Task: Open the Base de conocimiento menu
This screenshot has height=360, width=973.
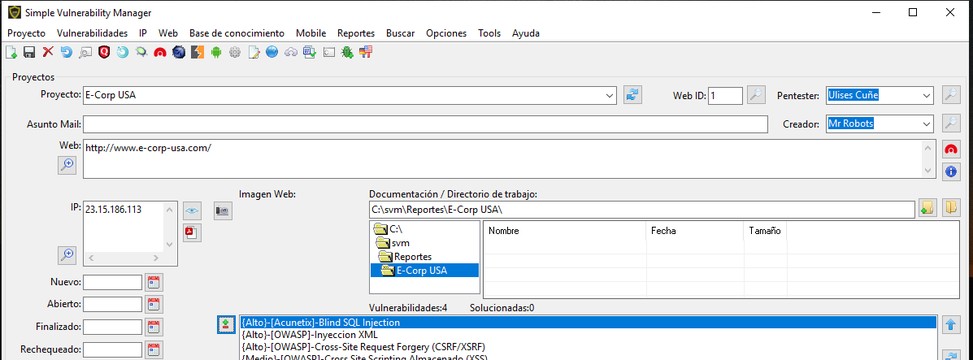Action: point(236,34)
